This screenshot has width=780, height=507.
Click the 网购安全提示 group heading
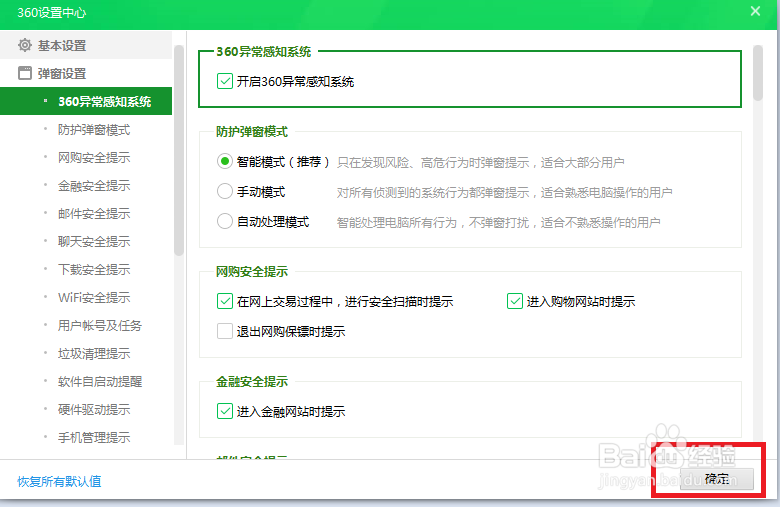pos(252,271)
